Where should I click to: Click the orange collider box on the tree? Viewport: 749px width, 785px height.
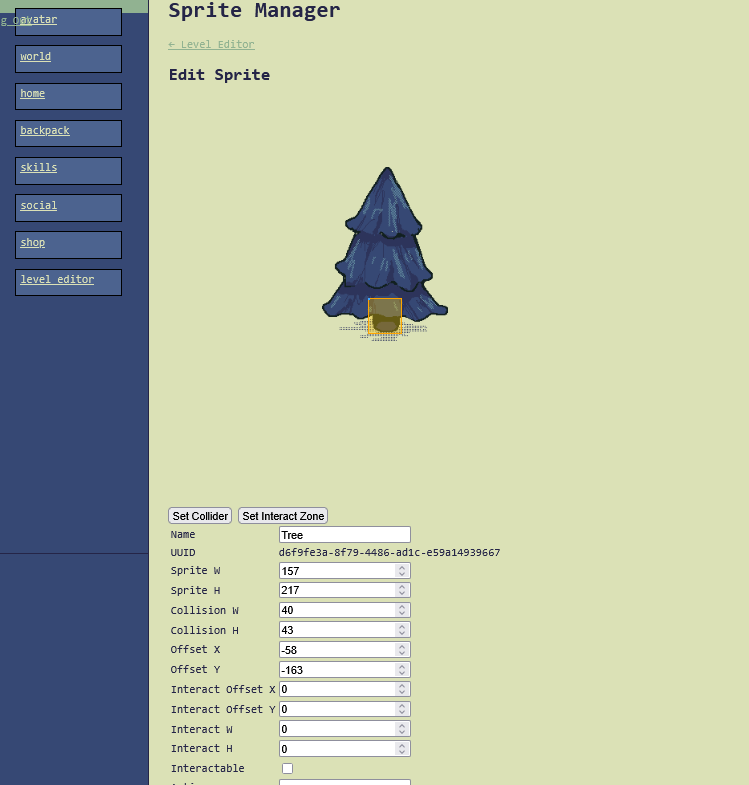385,315
